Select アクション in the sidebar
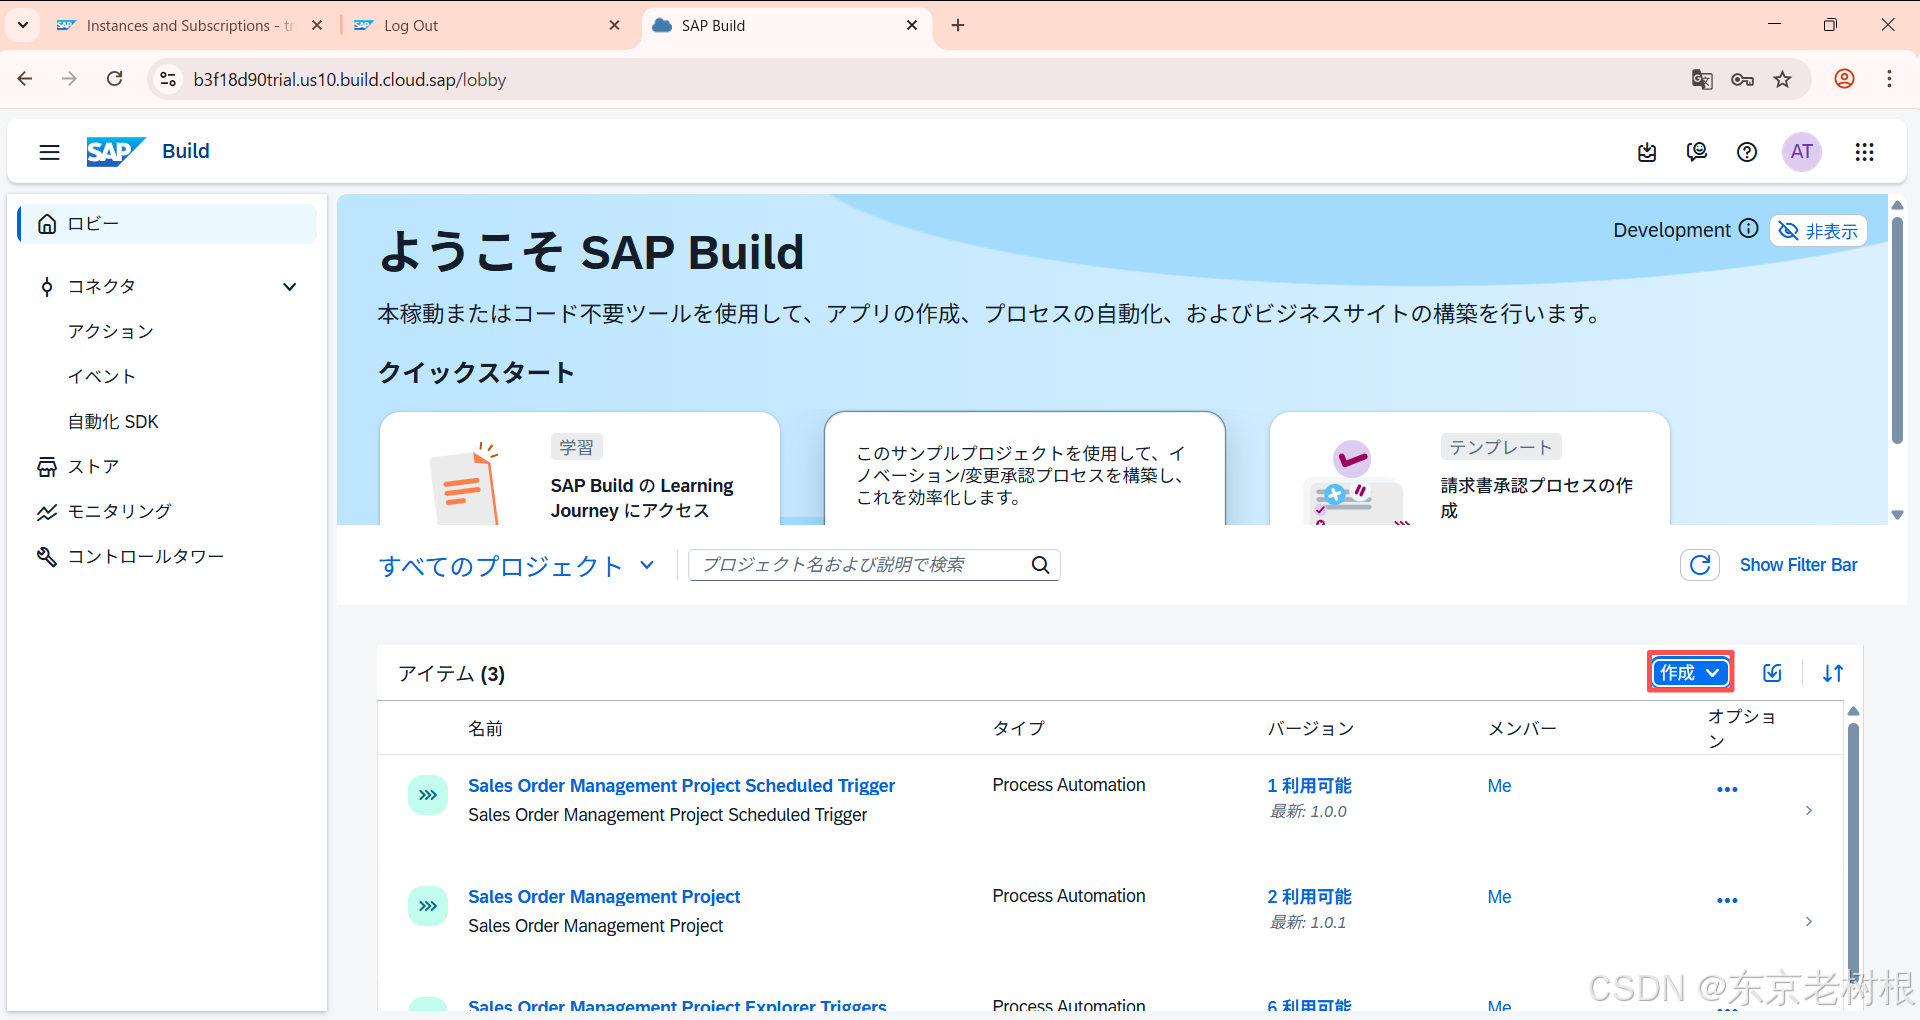The image size is (1920, 1020). 111,332
